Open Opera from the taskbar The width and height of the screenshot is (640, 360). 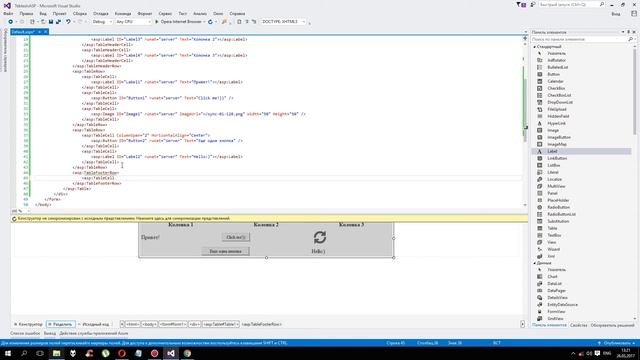(122, 353)
